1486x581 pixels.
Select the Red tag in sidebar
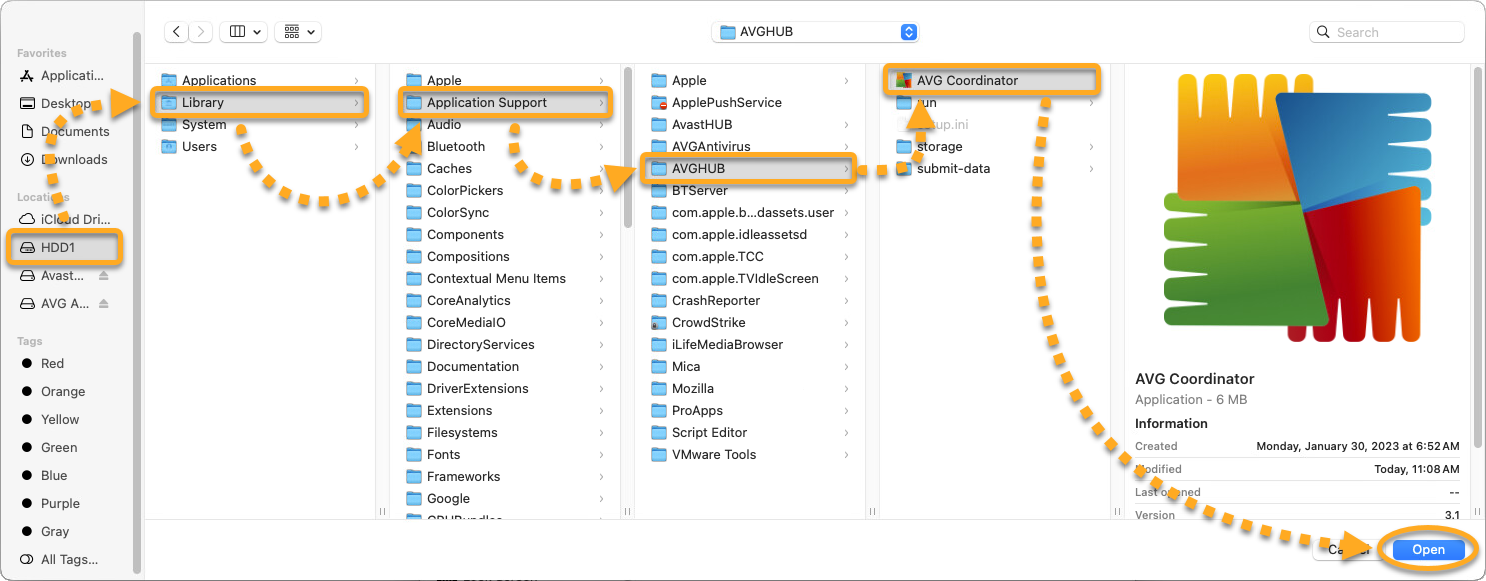tap(52, 364)
